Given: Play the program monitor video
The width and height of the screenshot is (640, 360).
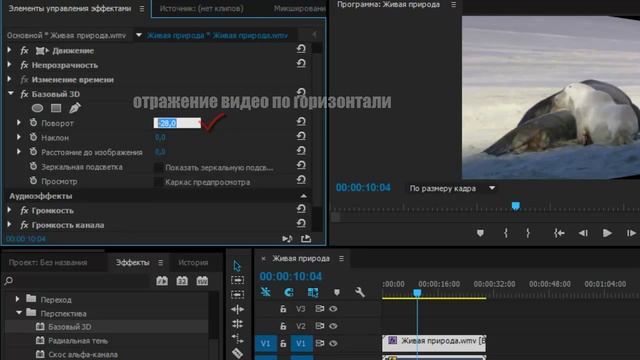Looking at the screenshot, I should 607,233.
